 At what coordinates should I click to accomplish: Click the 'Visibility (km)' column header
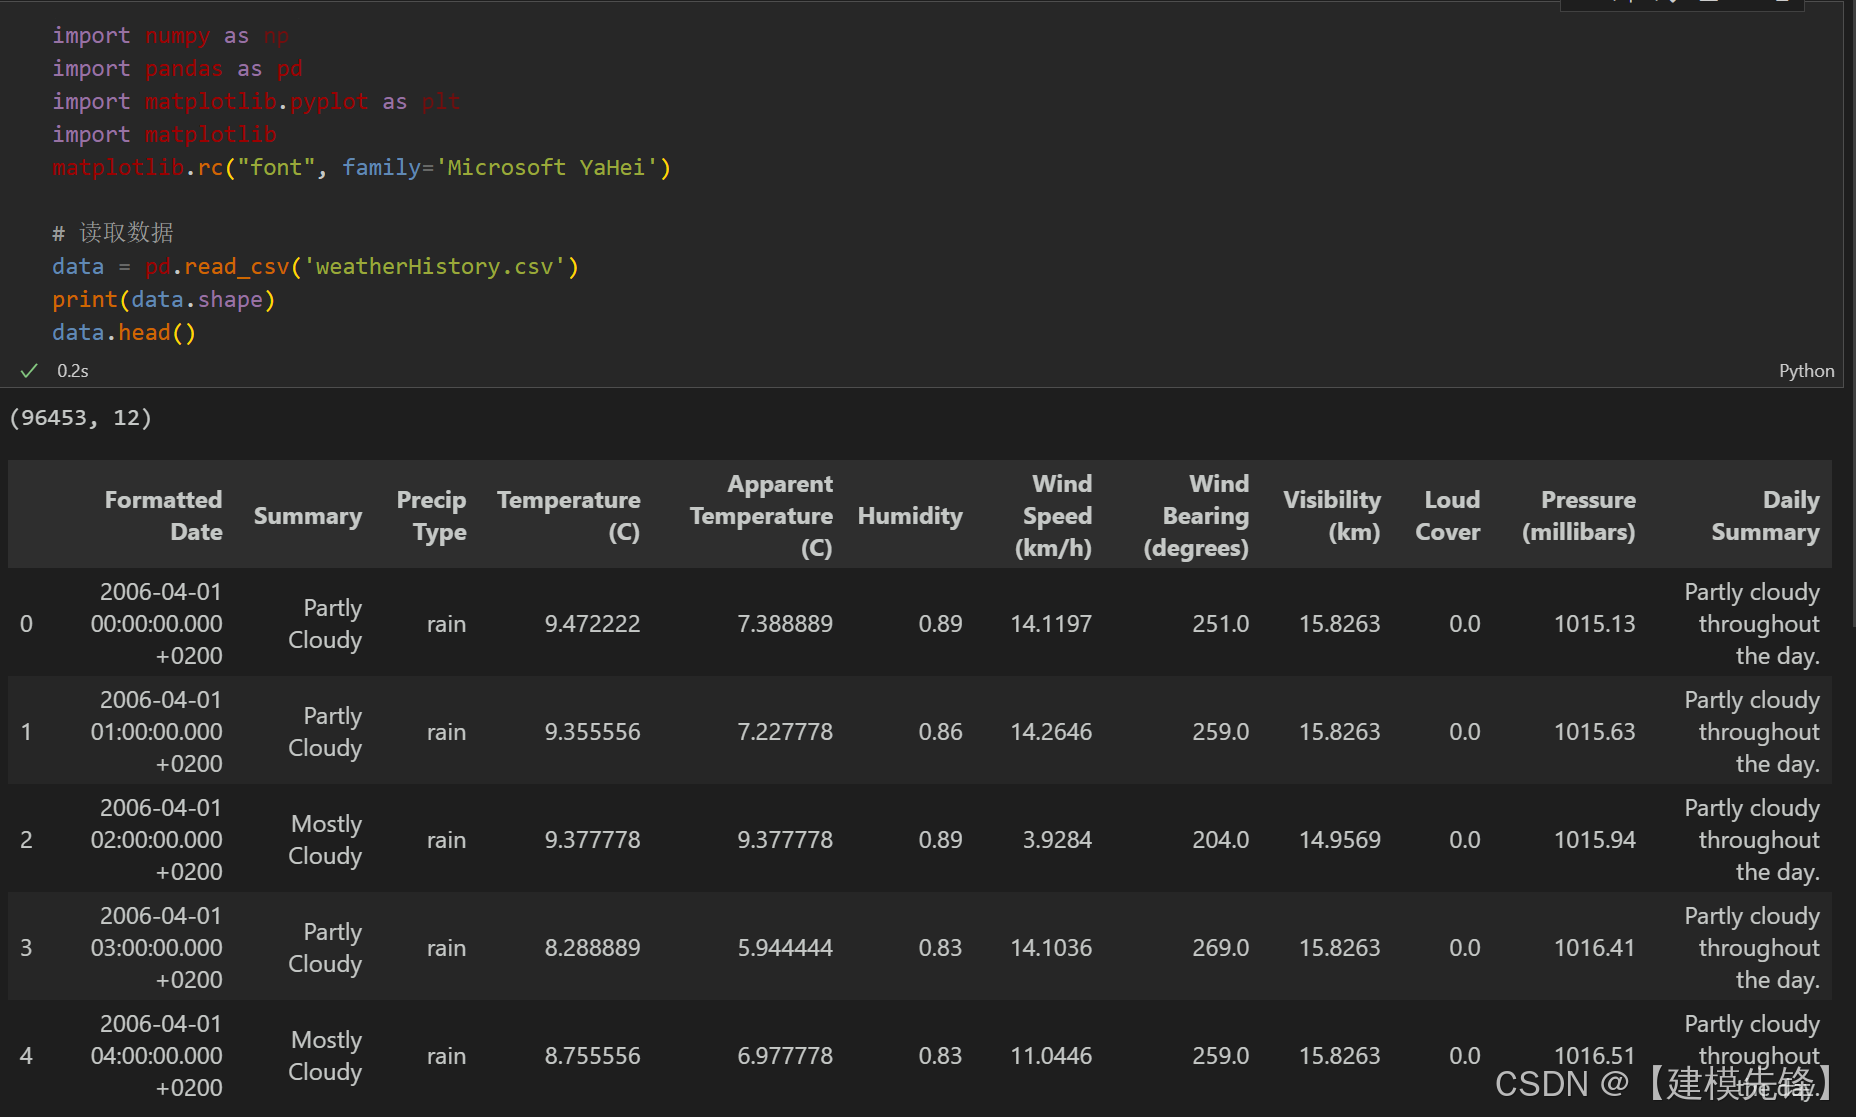click(x=1331, y=516)
